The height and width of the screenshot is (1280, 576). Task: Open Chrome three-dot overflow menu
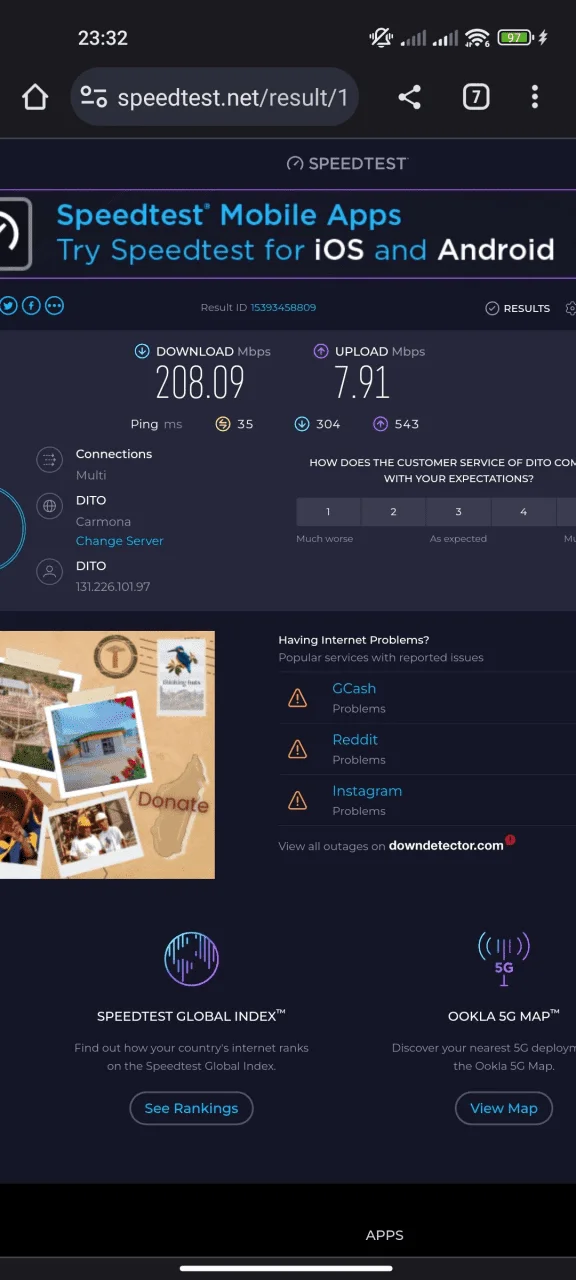[x=535, y=97]
